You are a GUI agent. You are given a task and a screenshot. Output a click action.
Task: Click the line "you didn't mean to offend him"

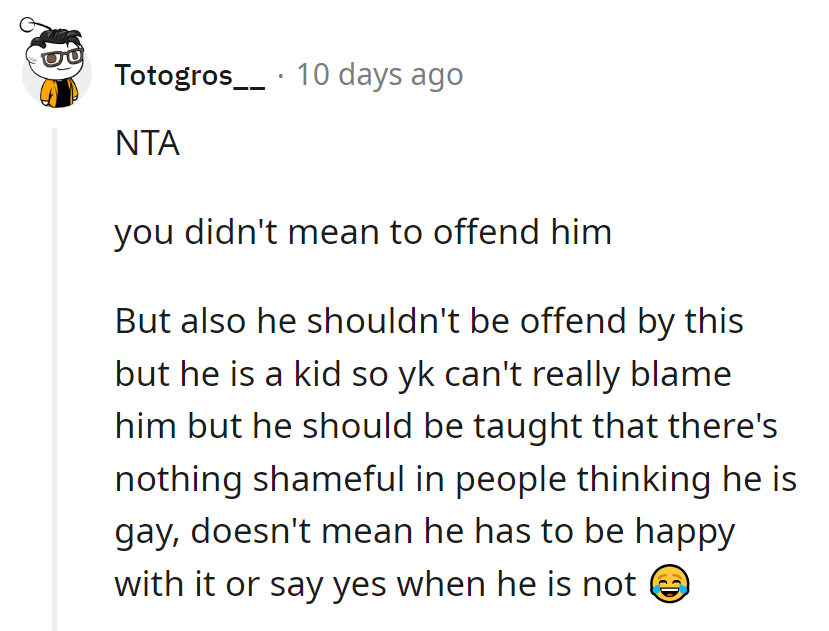click(x=363, y=232)
